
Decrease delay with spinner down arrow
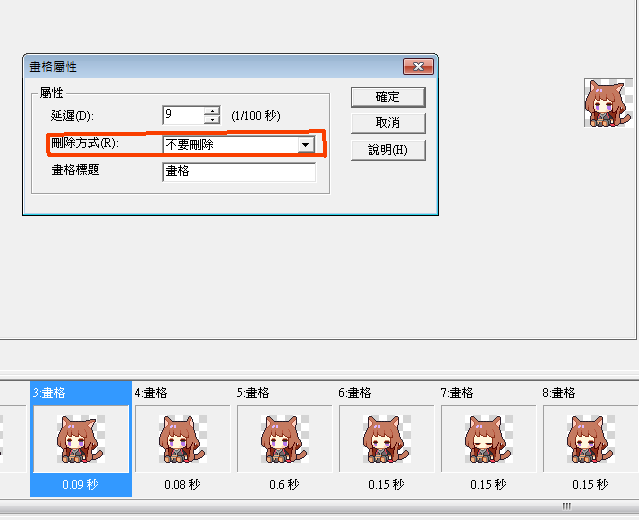[x=212, y=120]
